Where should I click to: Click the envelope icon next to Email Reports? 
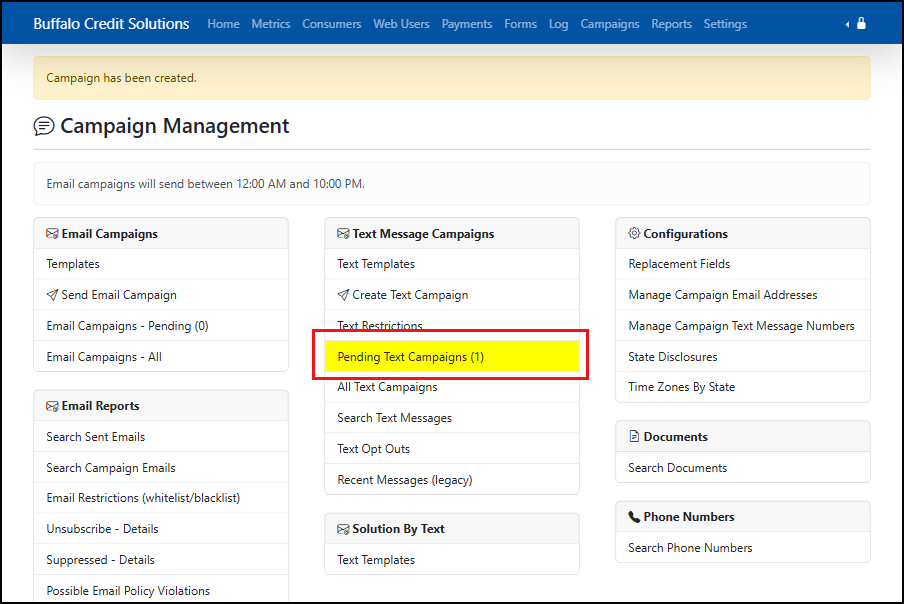[x=52, y=406]
